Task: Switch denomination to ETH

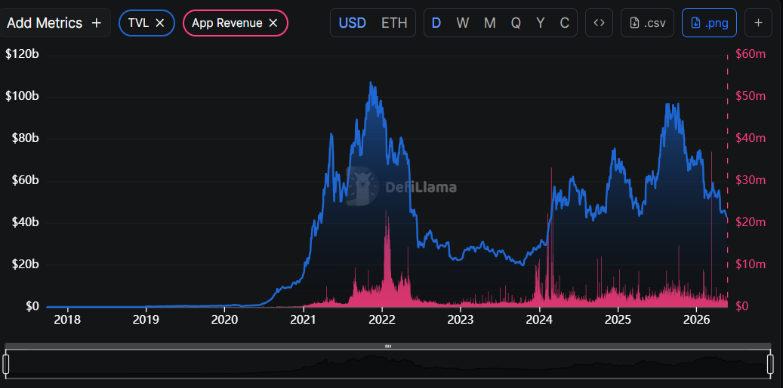Action: coord(394,23)
